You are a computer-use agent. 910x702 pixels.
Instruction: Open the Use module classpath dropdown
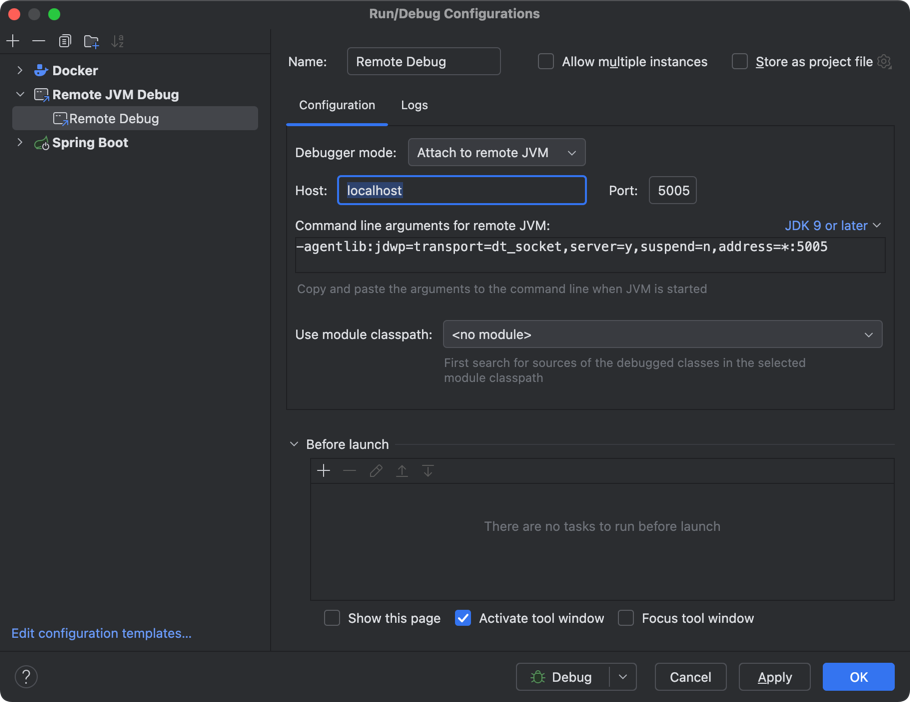[x=662, y=335]
